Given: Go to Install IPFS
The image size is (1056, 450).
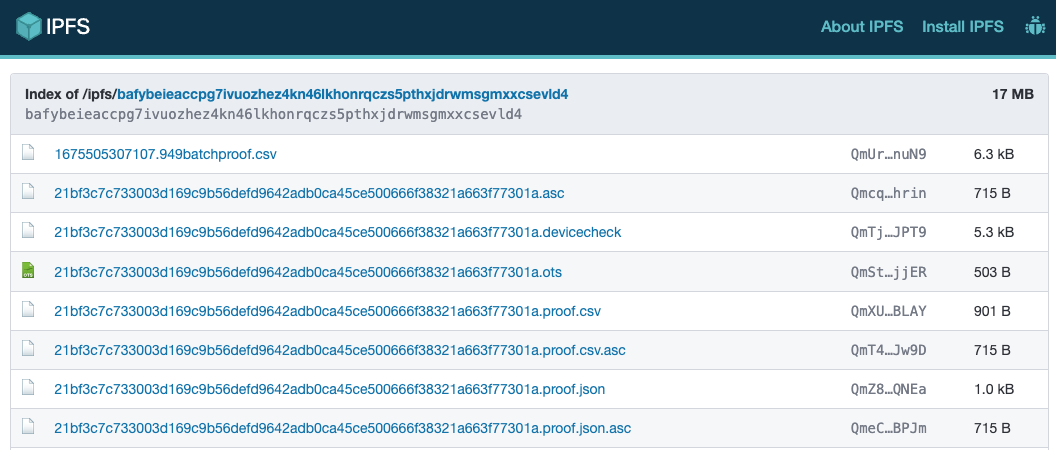Looking at the screenshot, I should (x=962, y=27).
